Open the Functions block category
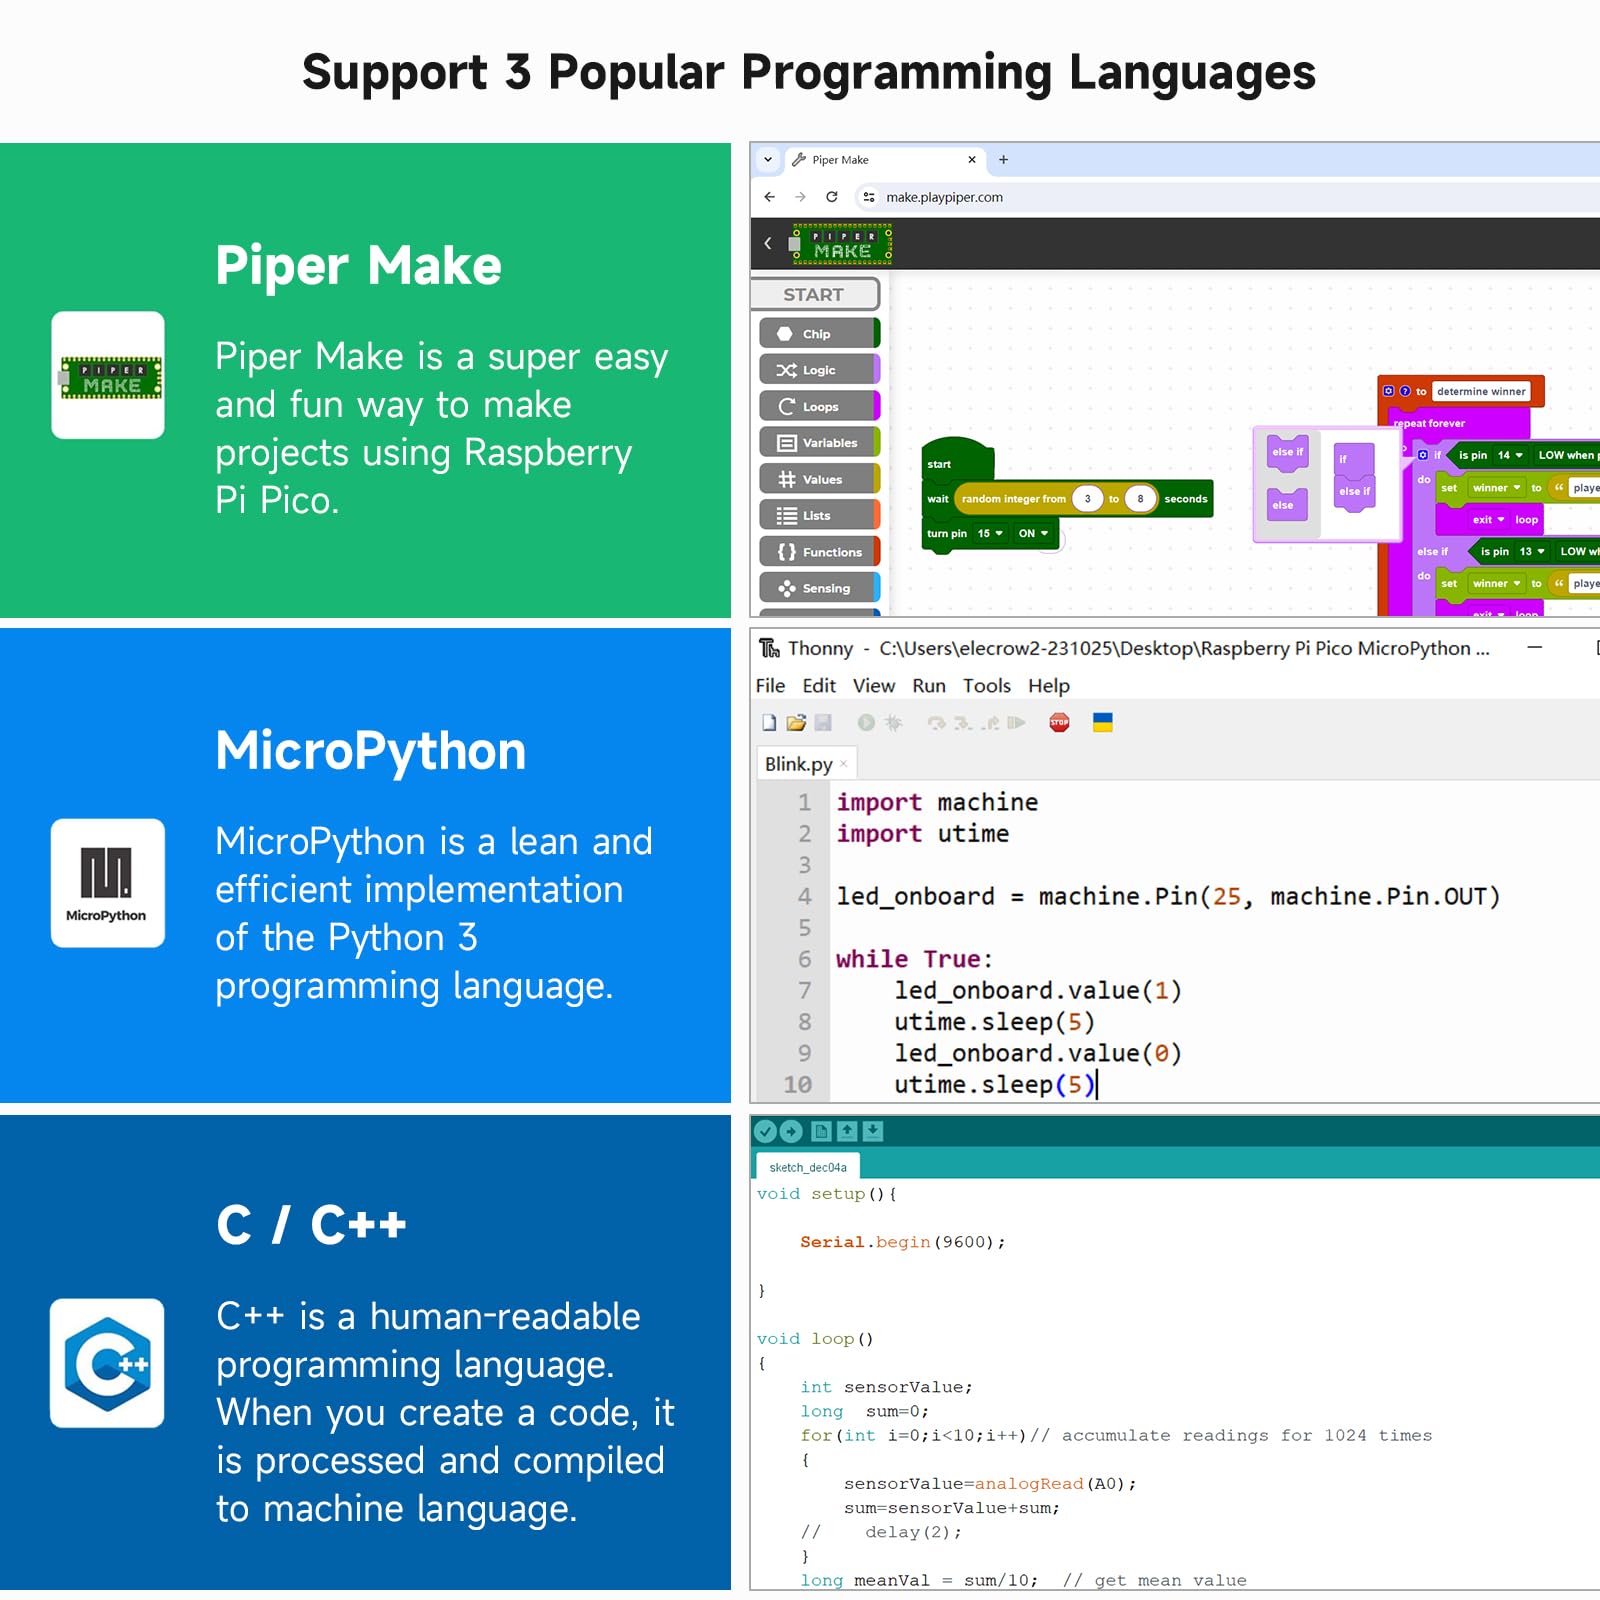This screenshot has height=1600, width=1600. click(819, 552)
